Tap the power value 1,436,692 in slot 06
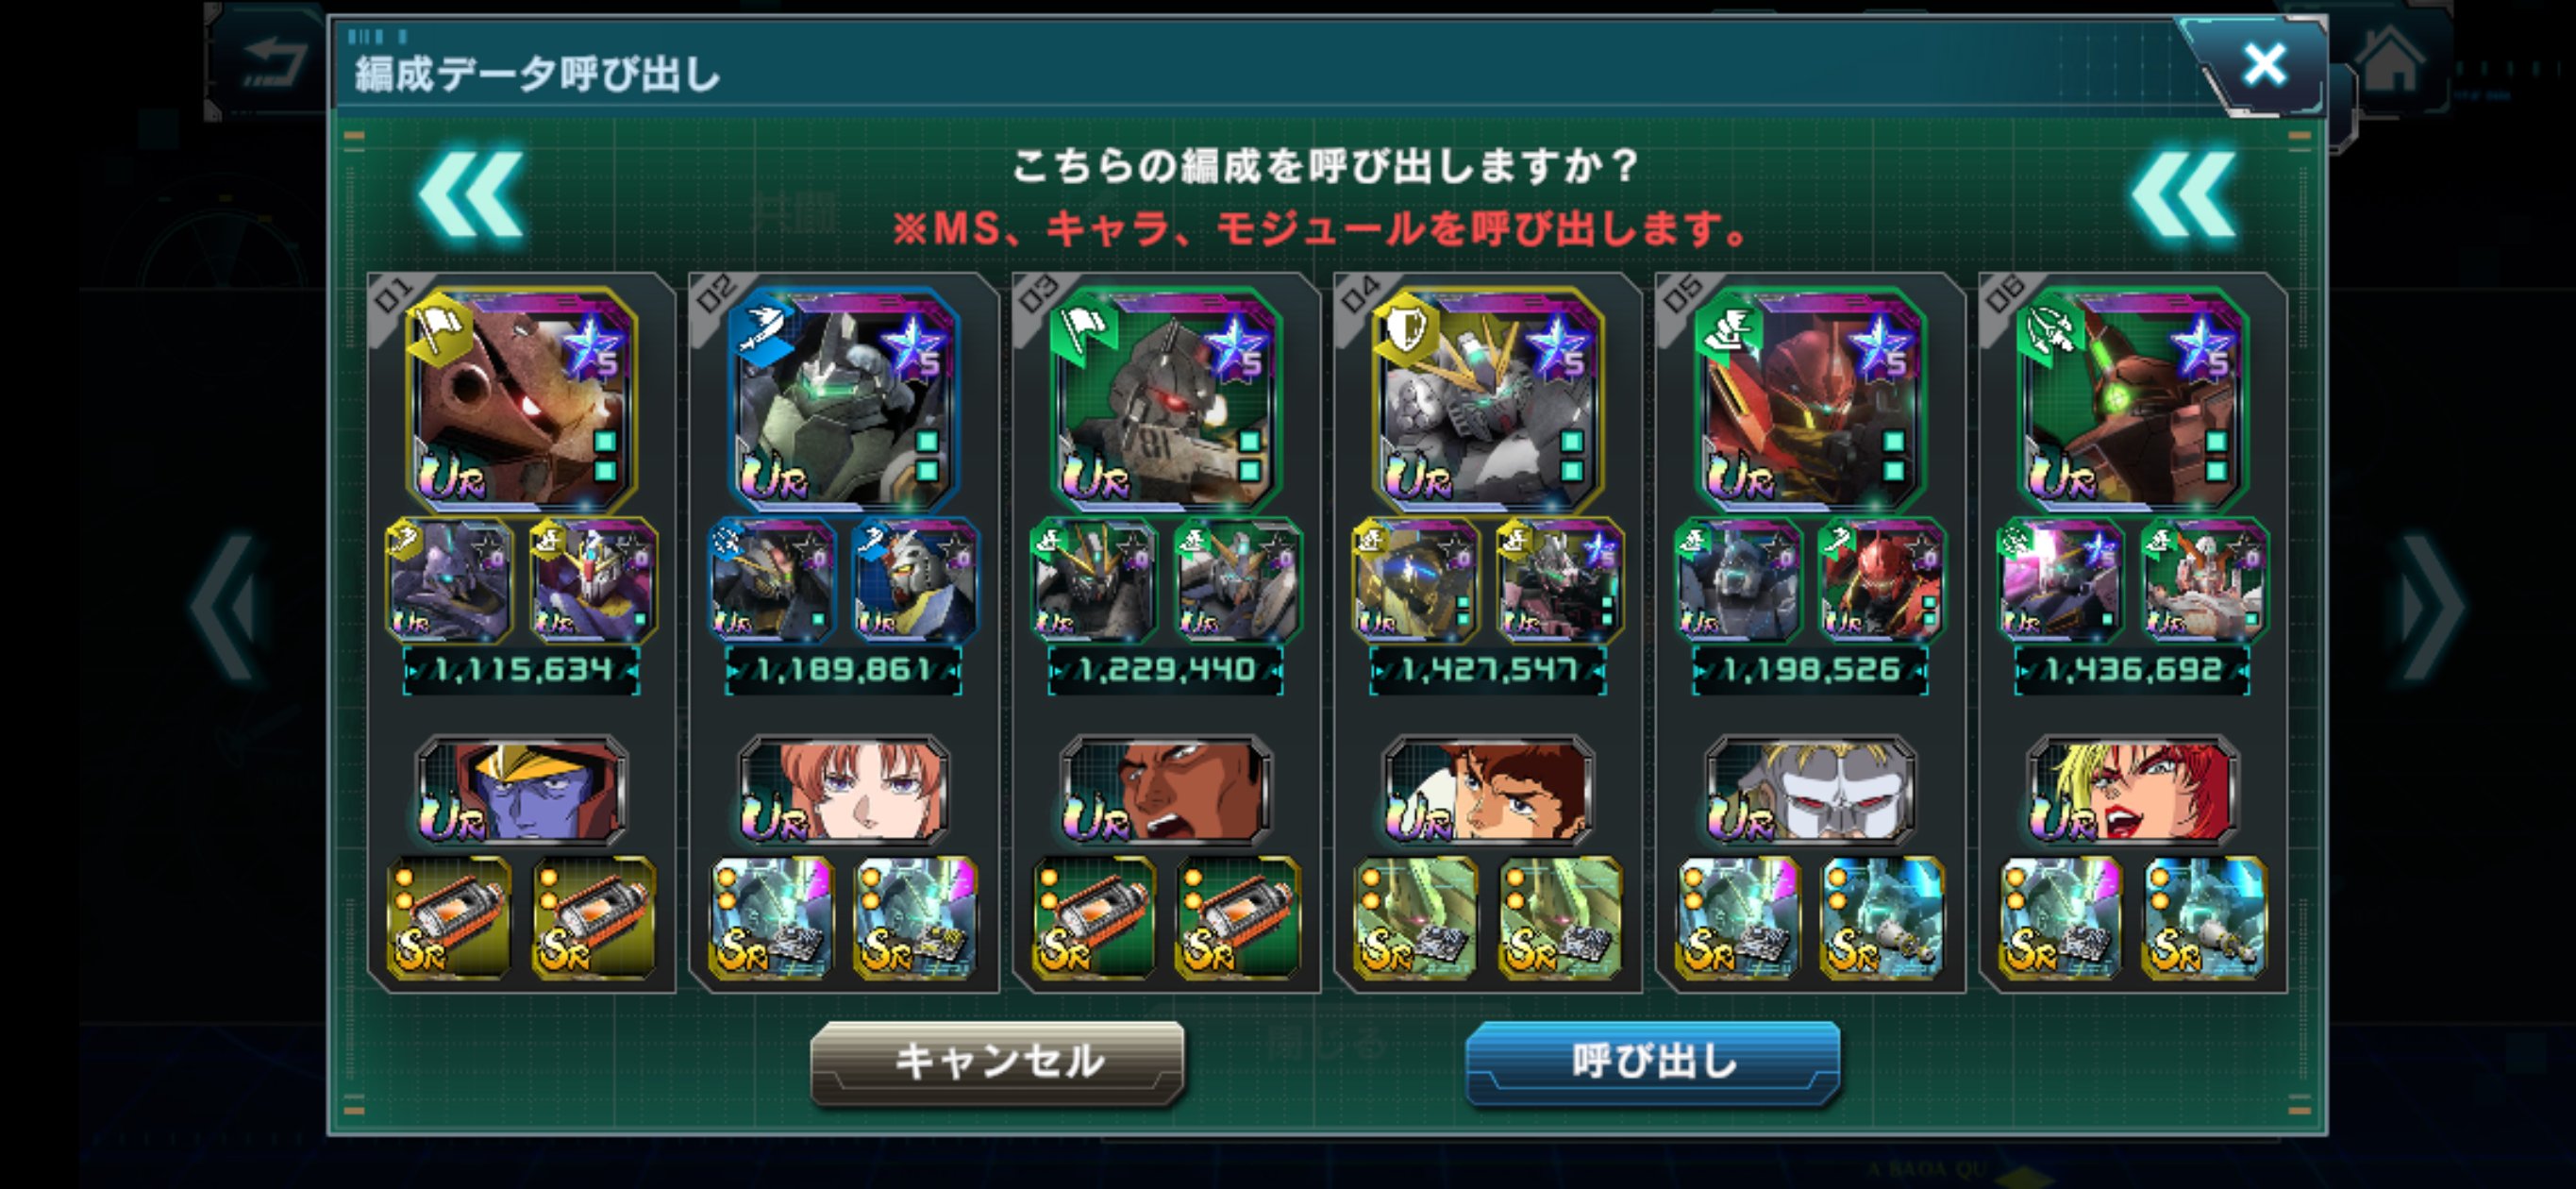The width and height of the screenshot is (2576, 1189). [x=2132, y=670]
